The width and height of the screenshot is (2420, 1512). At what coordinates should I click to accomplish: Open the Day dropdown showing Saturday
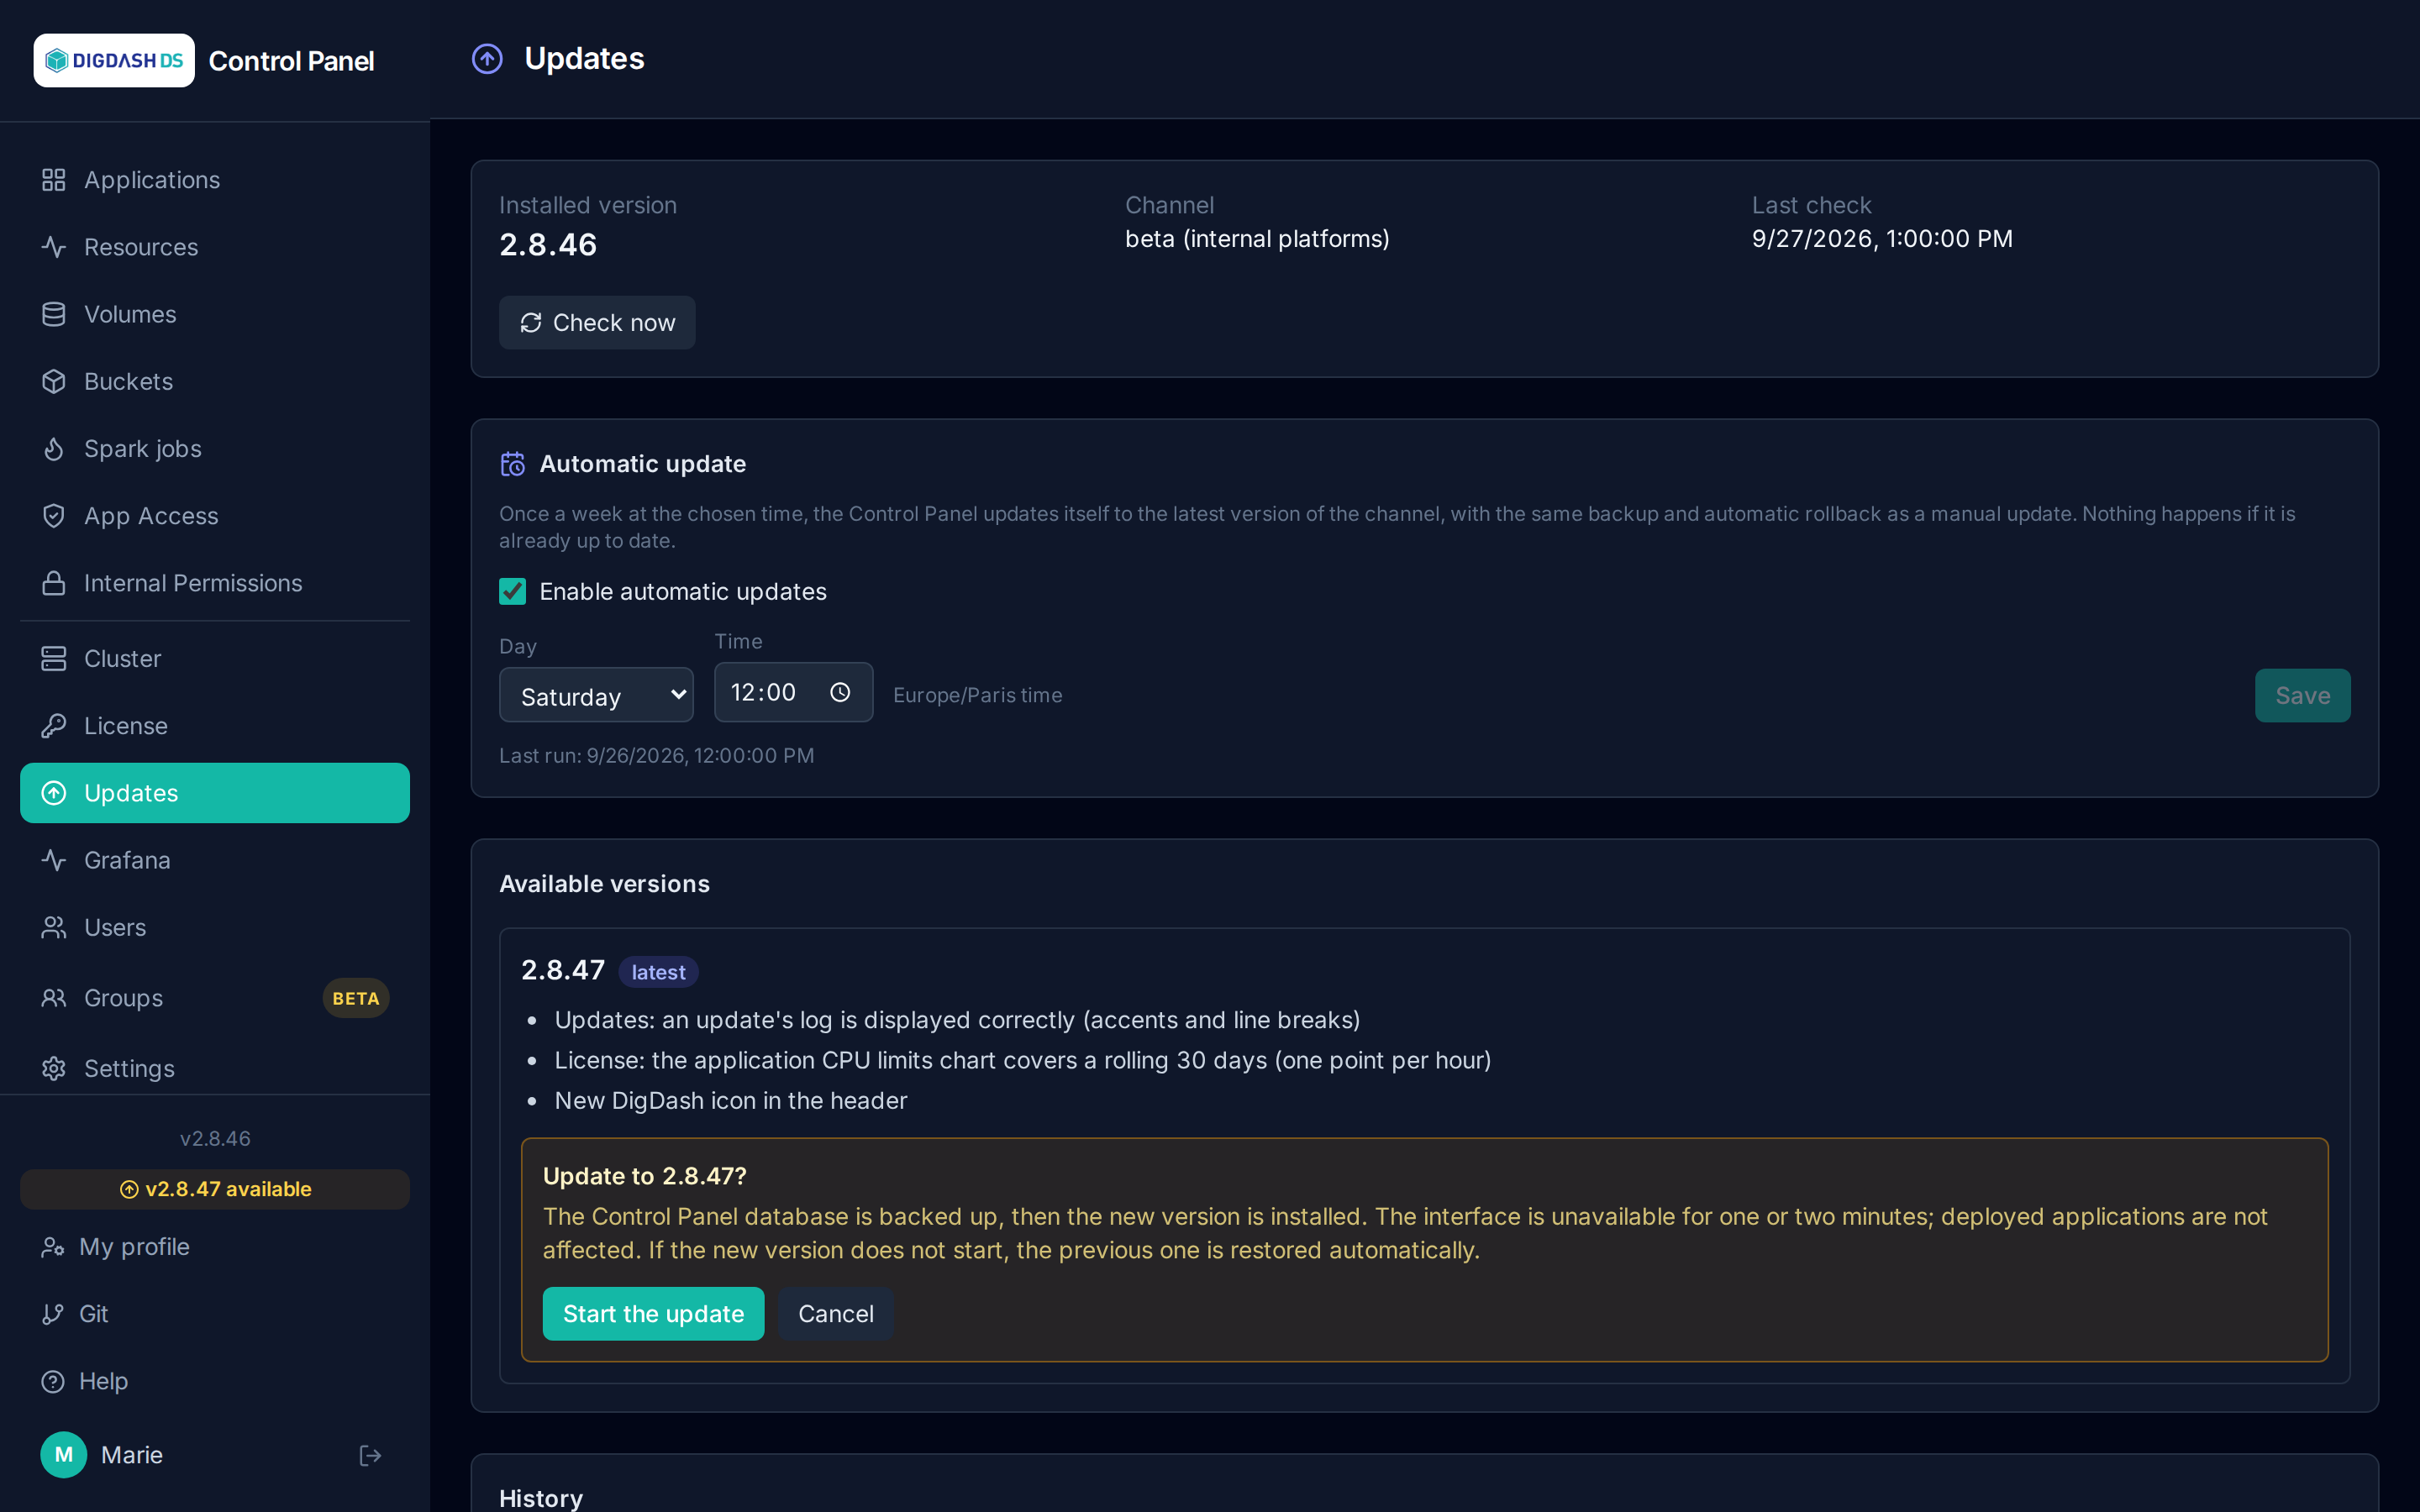tap(596, 695)
